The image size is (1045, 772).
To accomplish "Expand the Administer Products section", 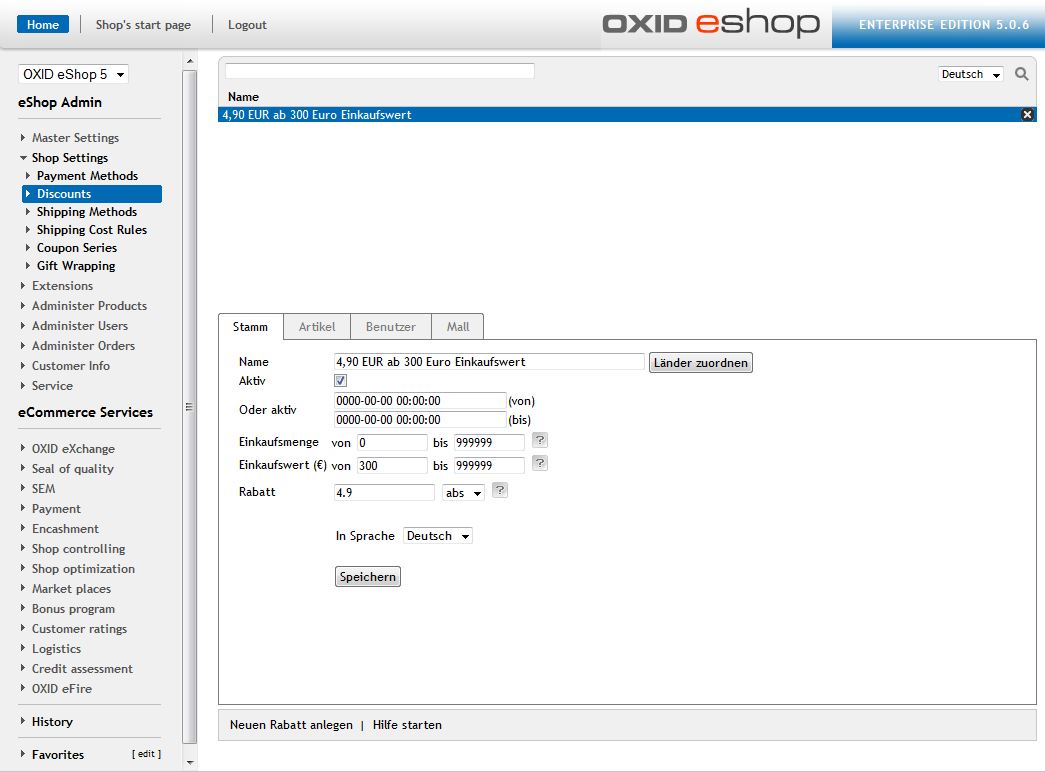I will (89, 306).
